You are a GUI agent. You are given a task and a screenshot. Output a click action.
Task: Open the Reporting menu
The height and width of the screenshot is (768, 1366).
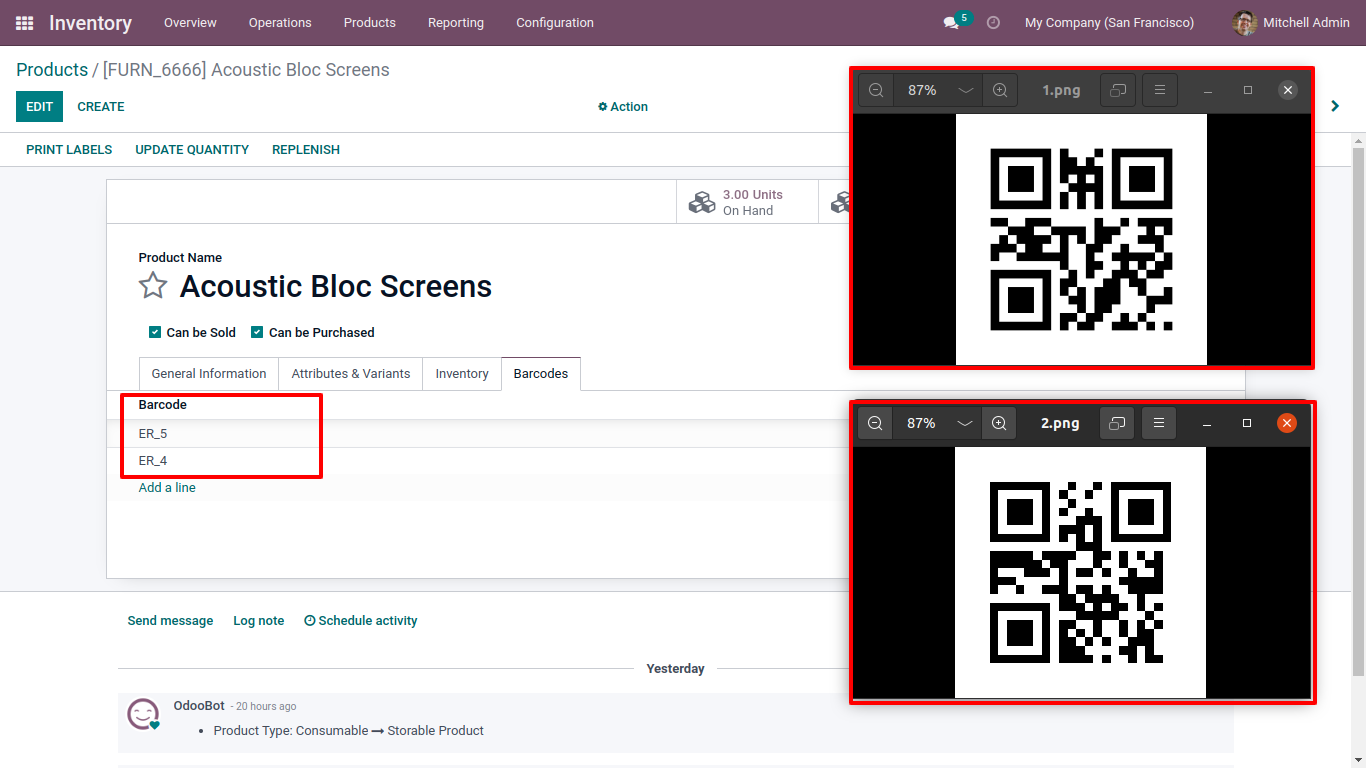coord(456,22)
